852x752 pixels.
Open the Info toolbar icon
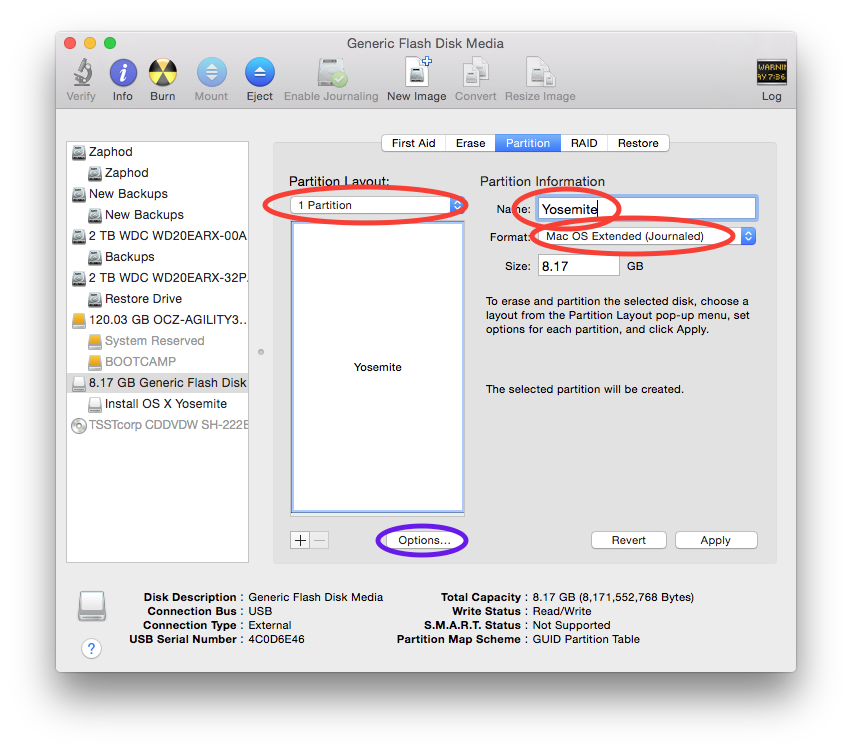click(123, 72)
